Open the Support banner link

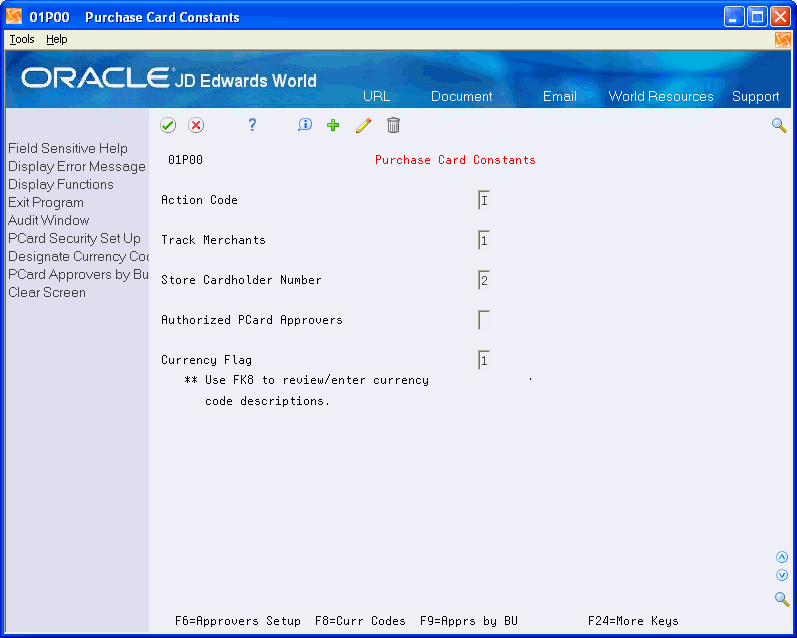[755, 96]
